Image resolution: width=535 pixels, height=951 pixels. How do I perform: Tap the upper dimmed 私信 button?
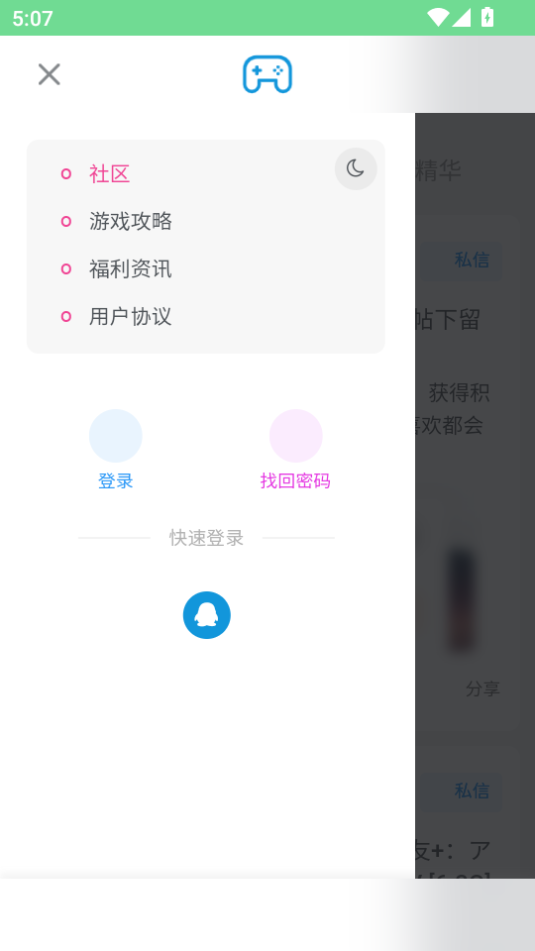pyautogui.click(x=472, y=260)
